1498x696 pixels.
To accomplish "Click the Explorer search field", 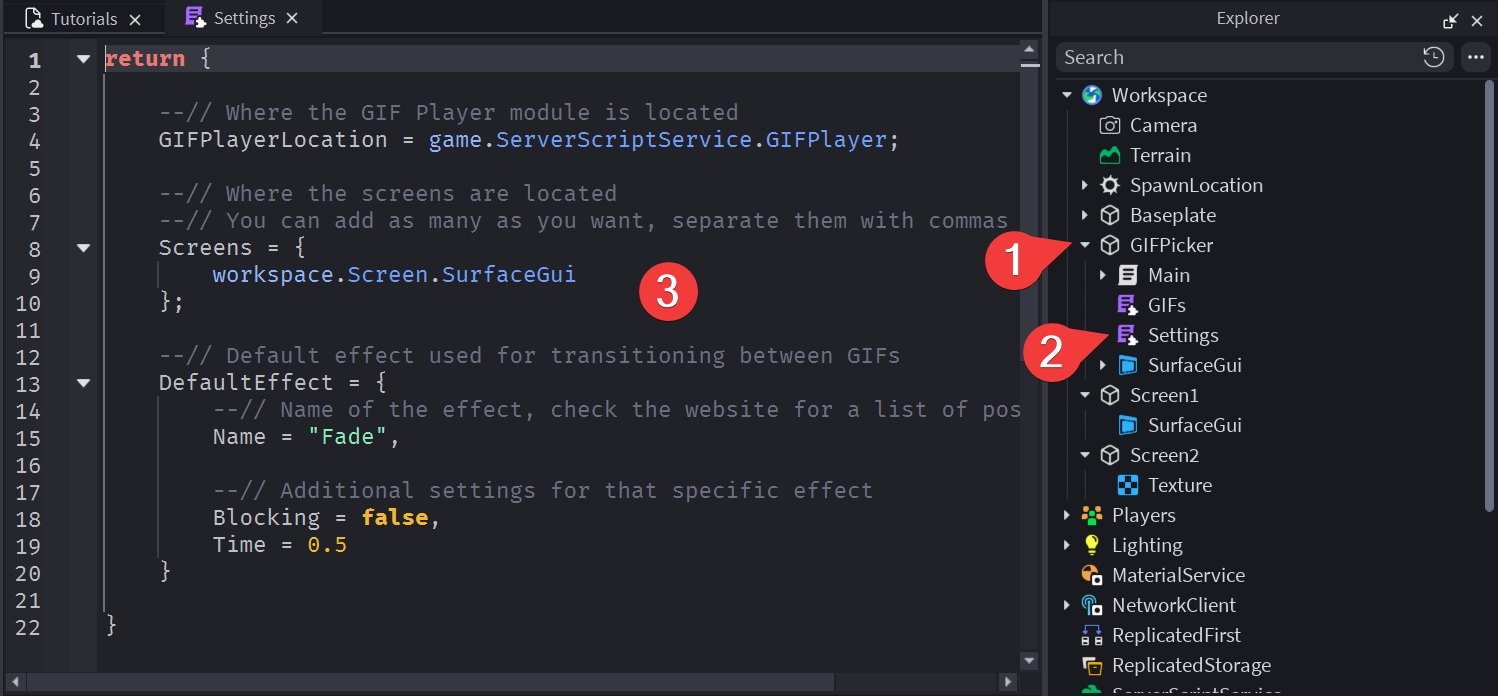I will [x=1235, y=57].
